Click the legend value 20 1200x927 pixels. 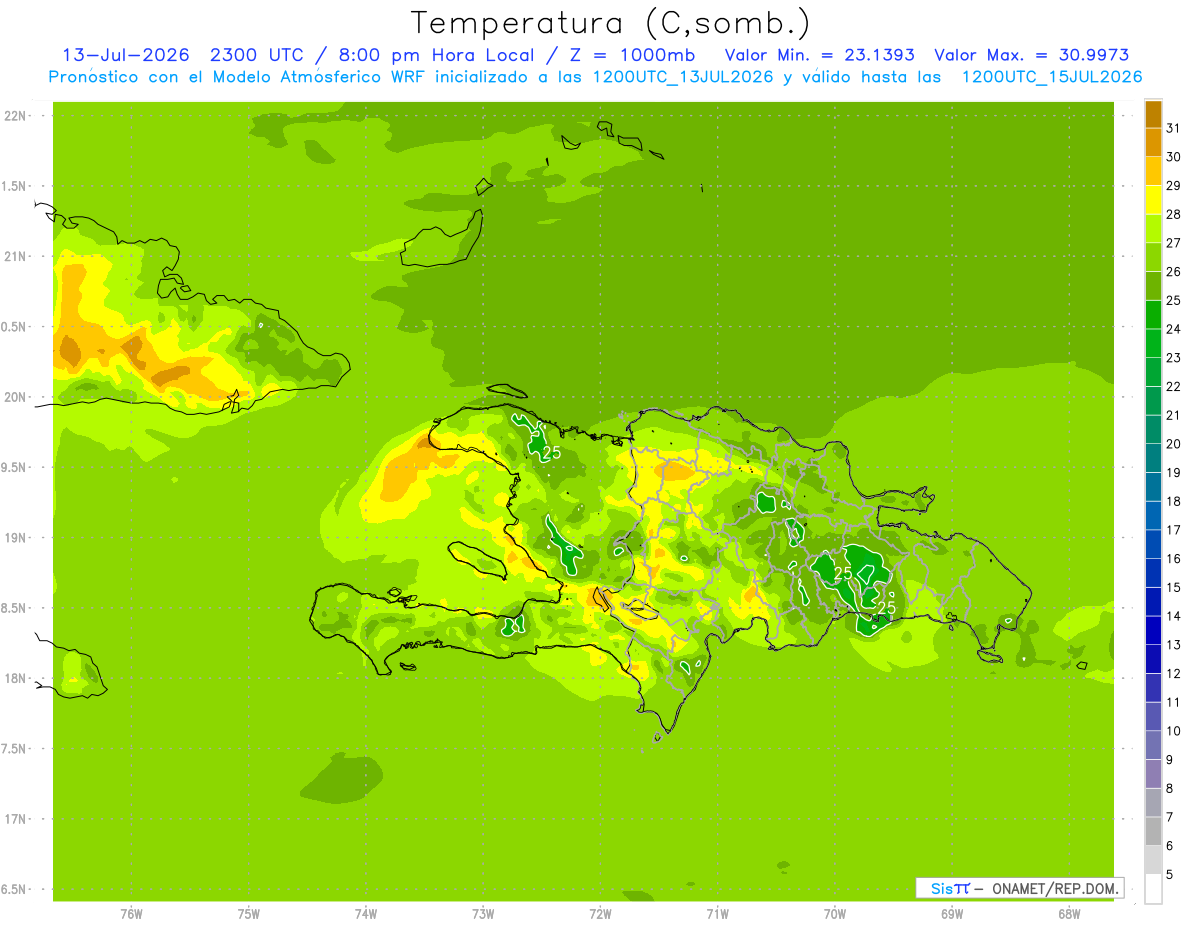(1174, 444)
